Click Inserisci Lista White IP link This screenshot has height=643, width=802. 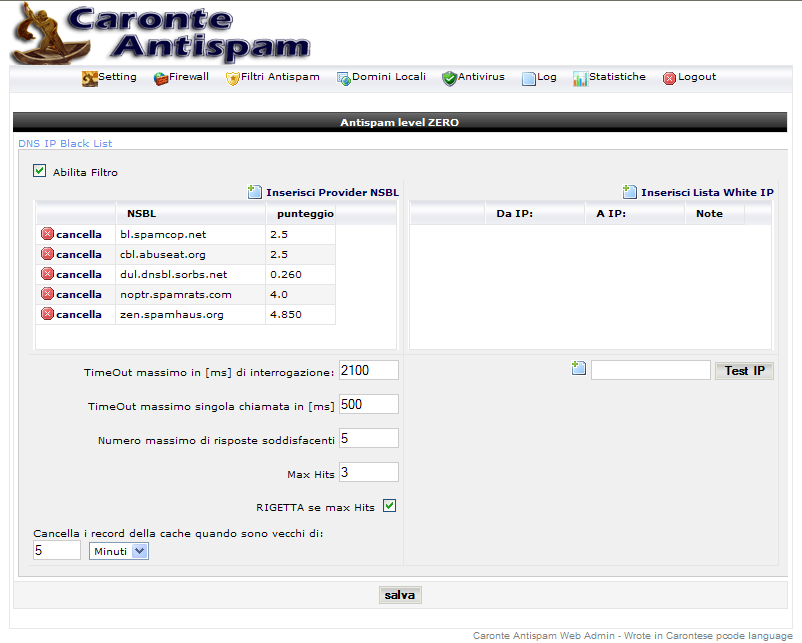(x=706, y=192)
